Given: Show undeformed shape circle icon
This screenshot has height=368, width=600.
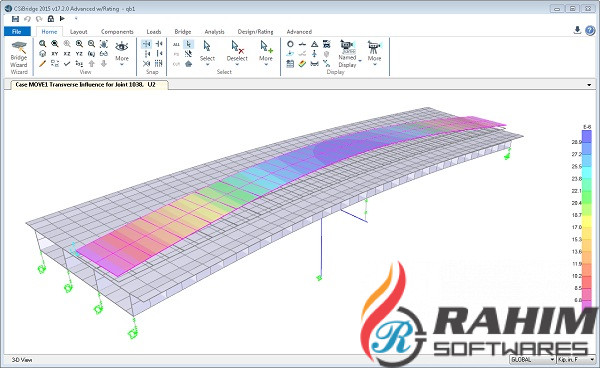Looking at the screenshot, I should pyautogui.click(x=290, y=44).
